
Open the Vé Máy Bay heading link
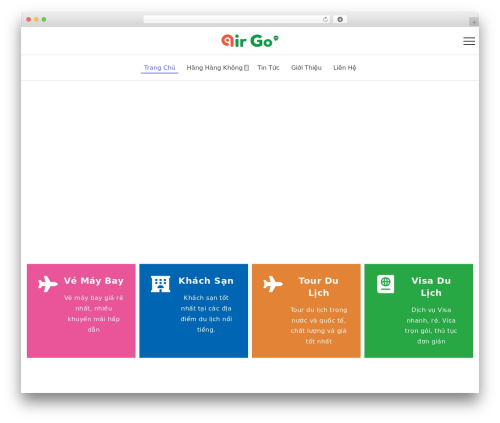click(x=94, y=281)
